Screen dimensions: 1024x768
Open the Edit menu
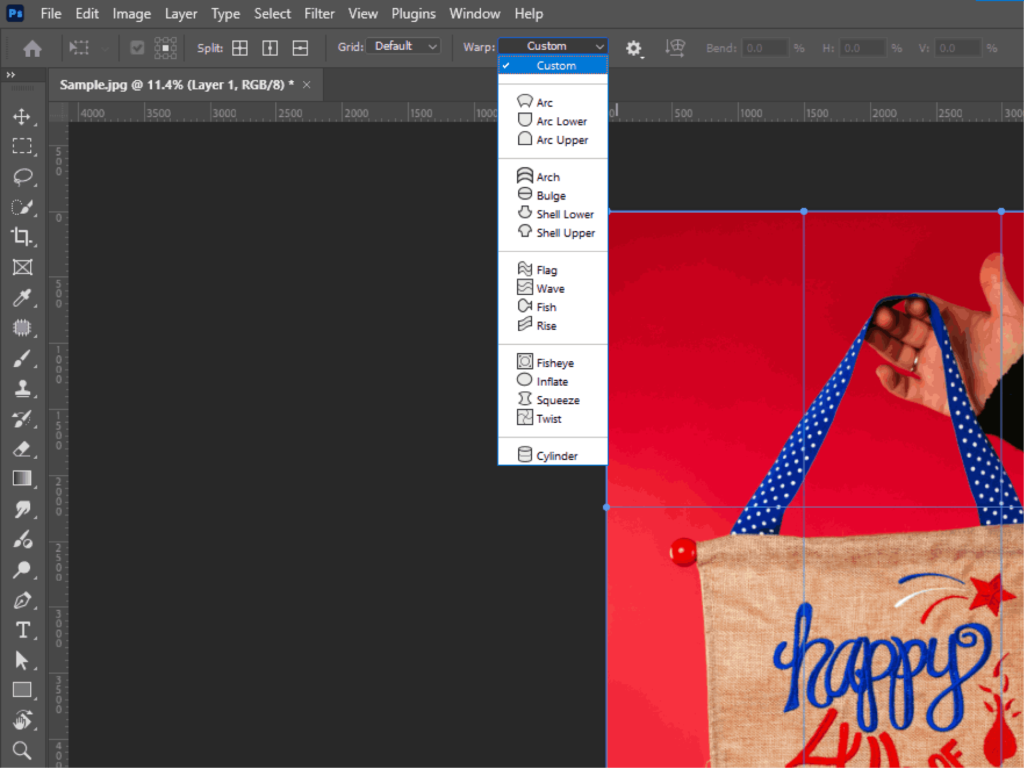tap(86, 14)
